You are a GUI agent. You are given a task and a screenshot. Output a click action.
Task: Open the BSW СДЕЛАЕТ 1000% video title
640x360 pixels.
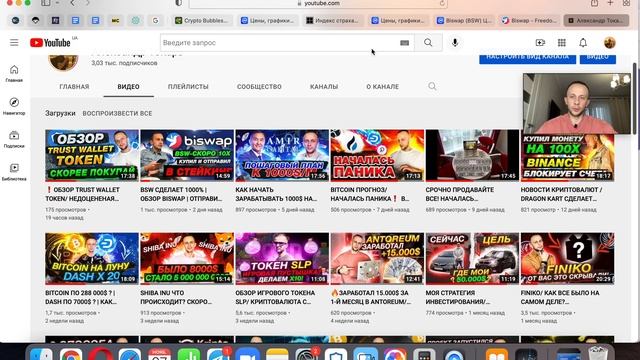click(181, 194)
